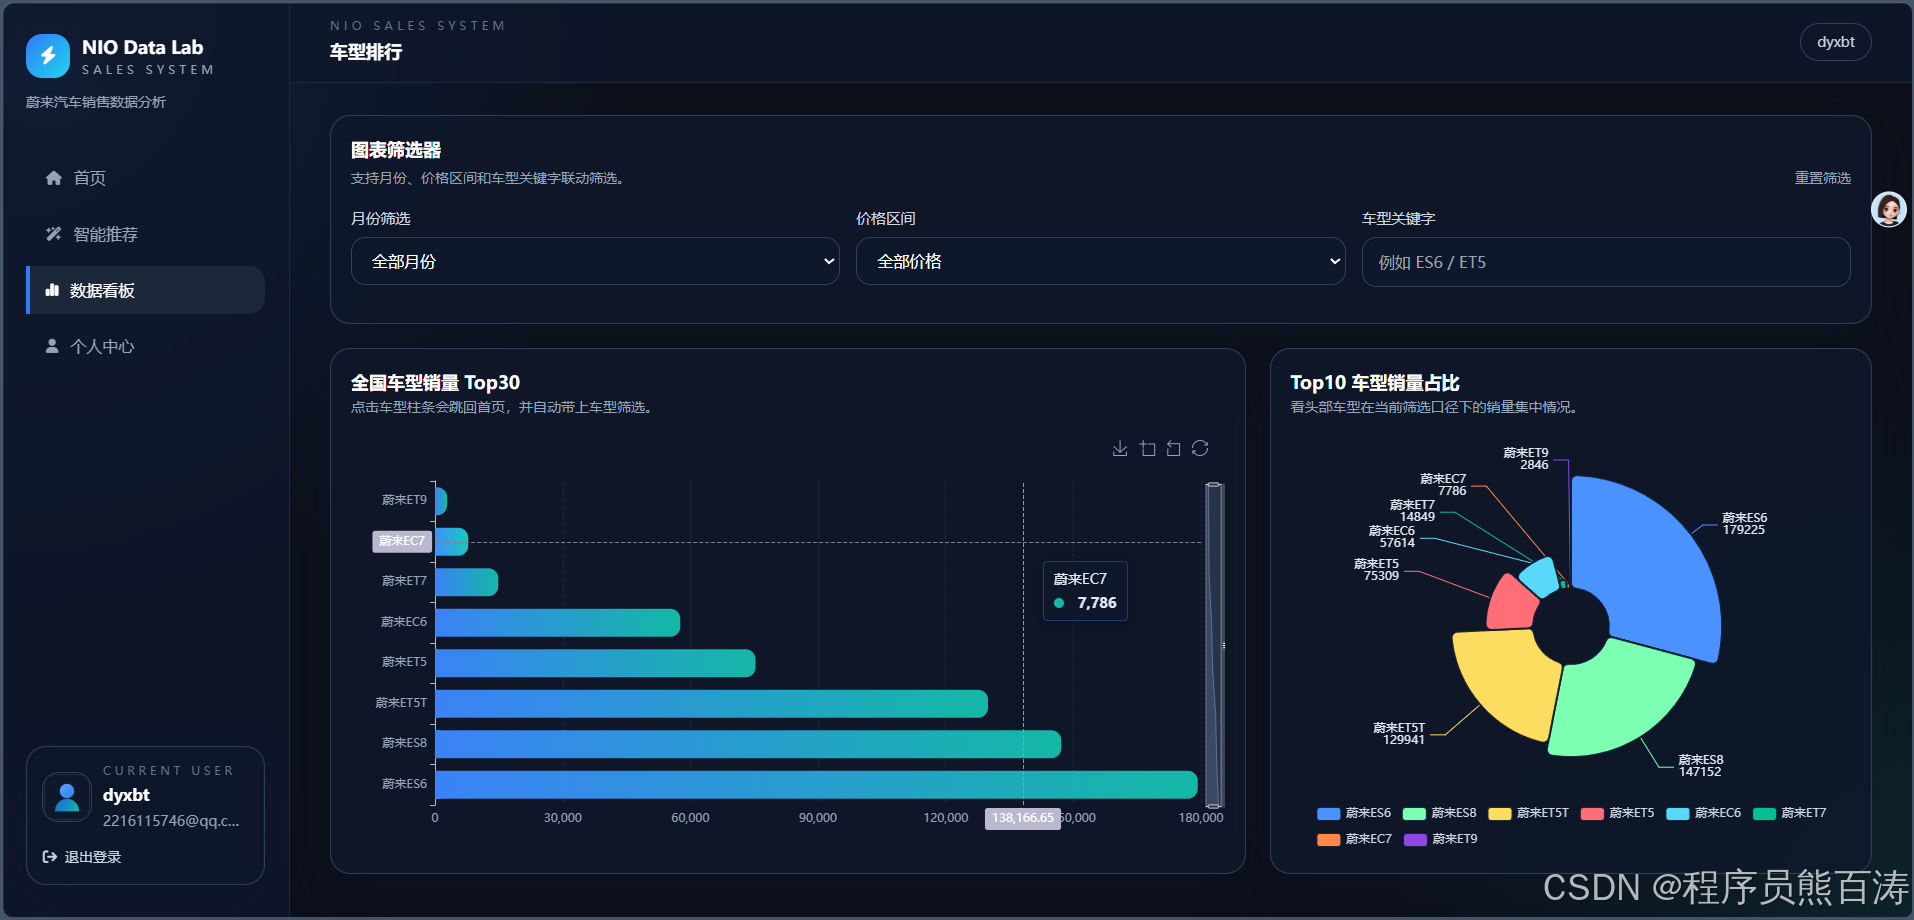The height and width of the screenshot is (920, 1914).
Task: Click the NIO Data Lab lightning logo
Action: pos(48,56)
